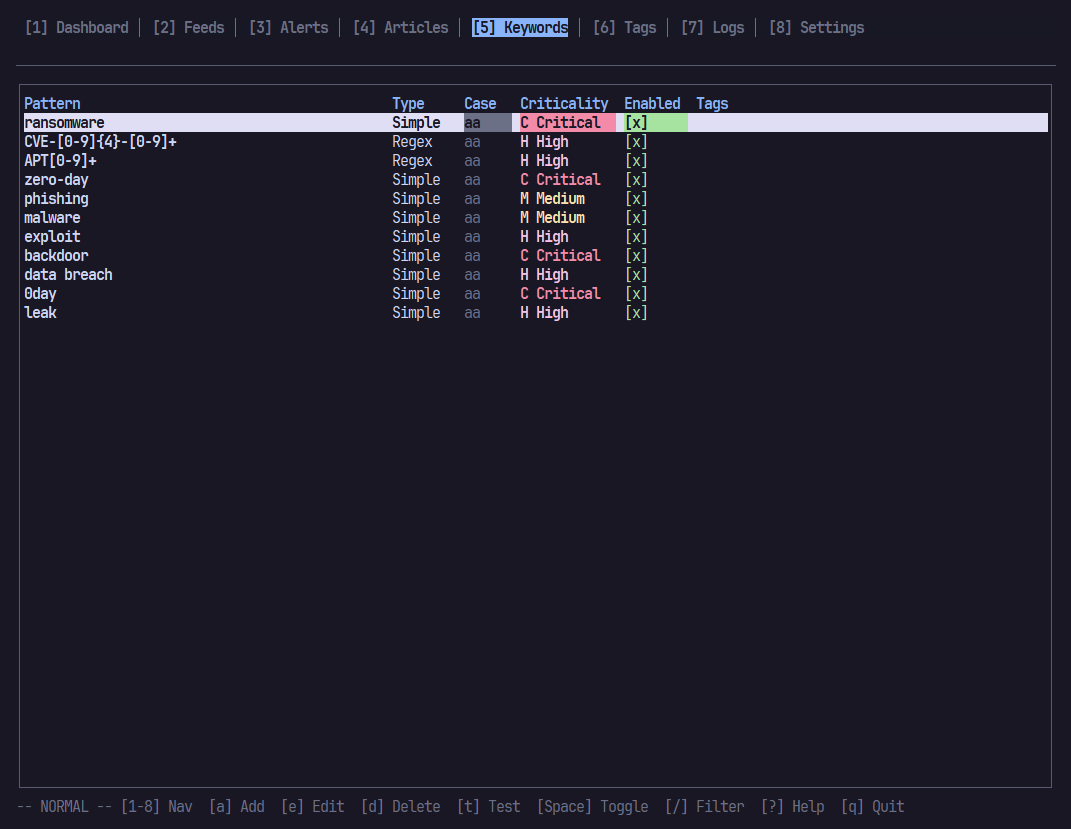Click M Medium criticality for malware
The image size is (1071, 829).
tap(552, 218)
